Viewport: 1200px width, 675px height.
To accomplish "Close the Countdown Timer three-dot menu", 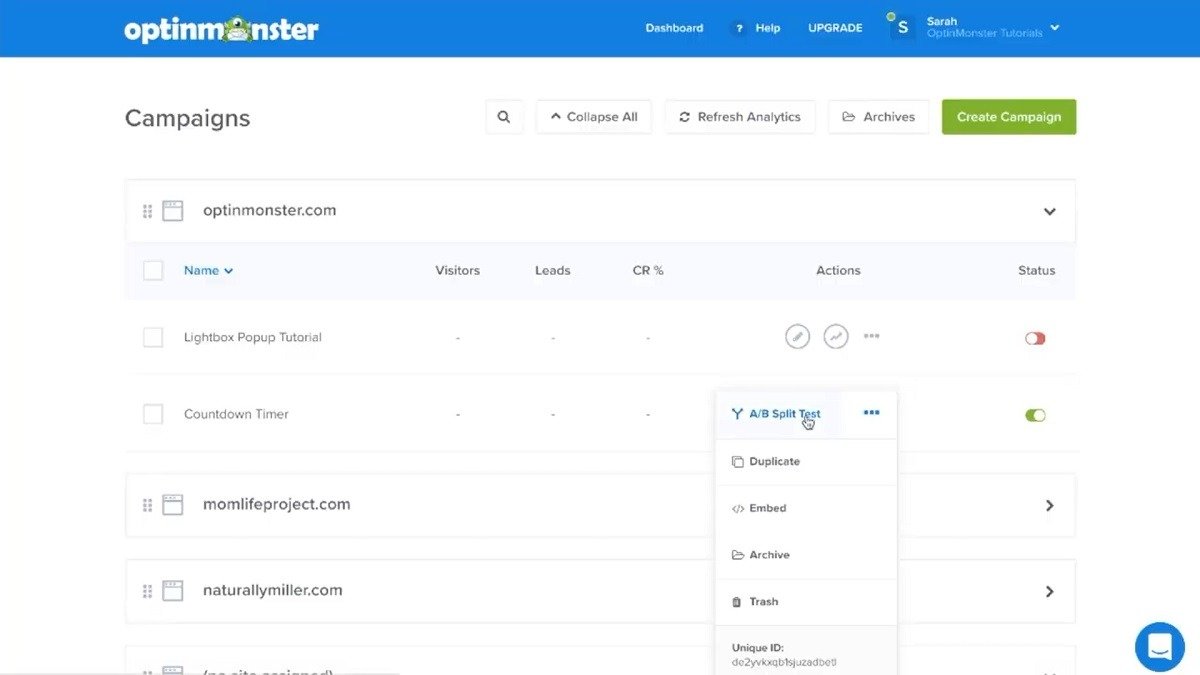I will [x=871, y=413].
